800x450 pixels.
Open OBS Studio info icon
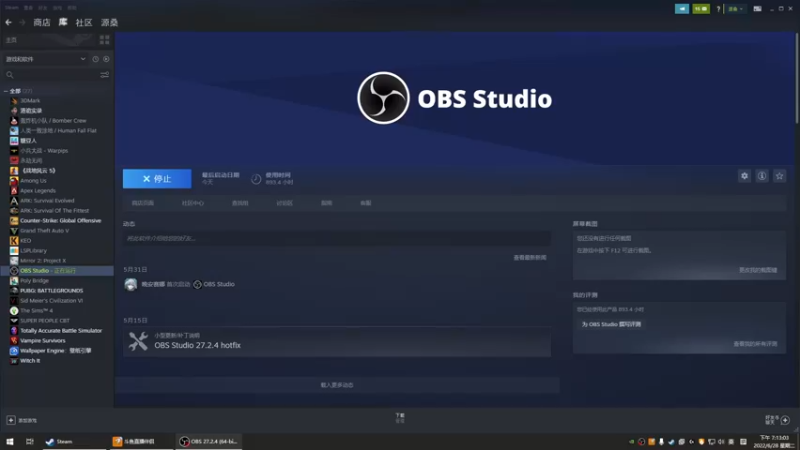pyautogui.click(x=762, y=176)
